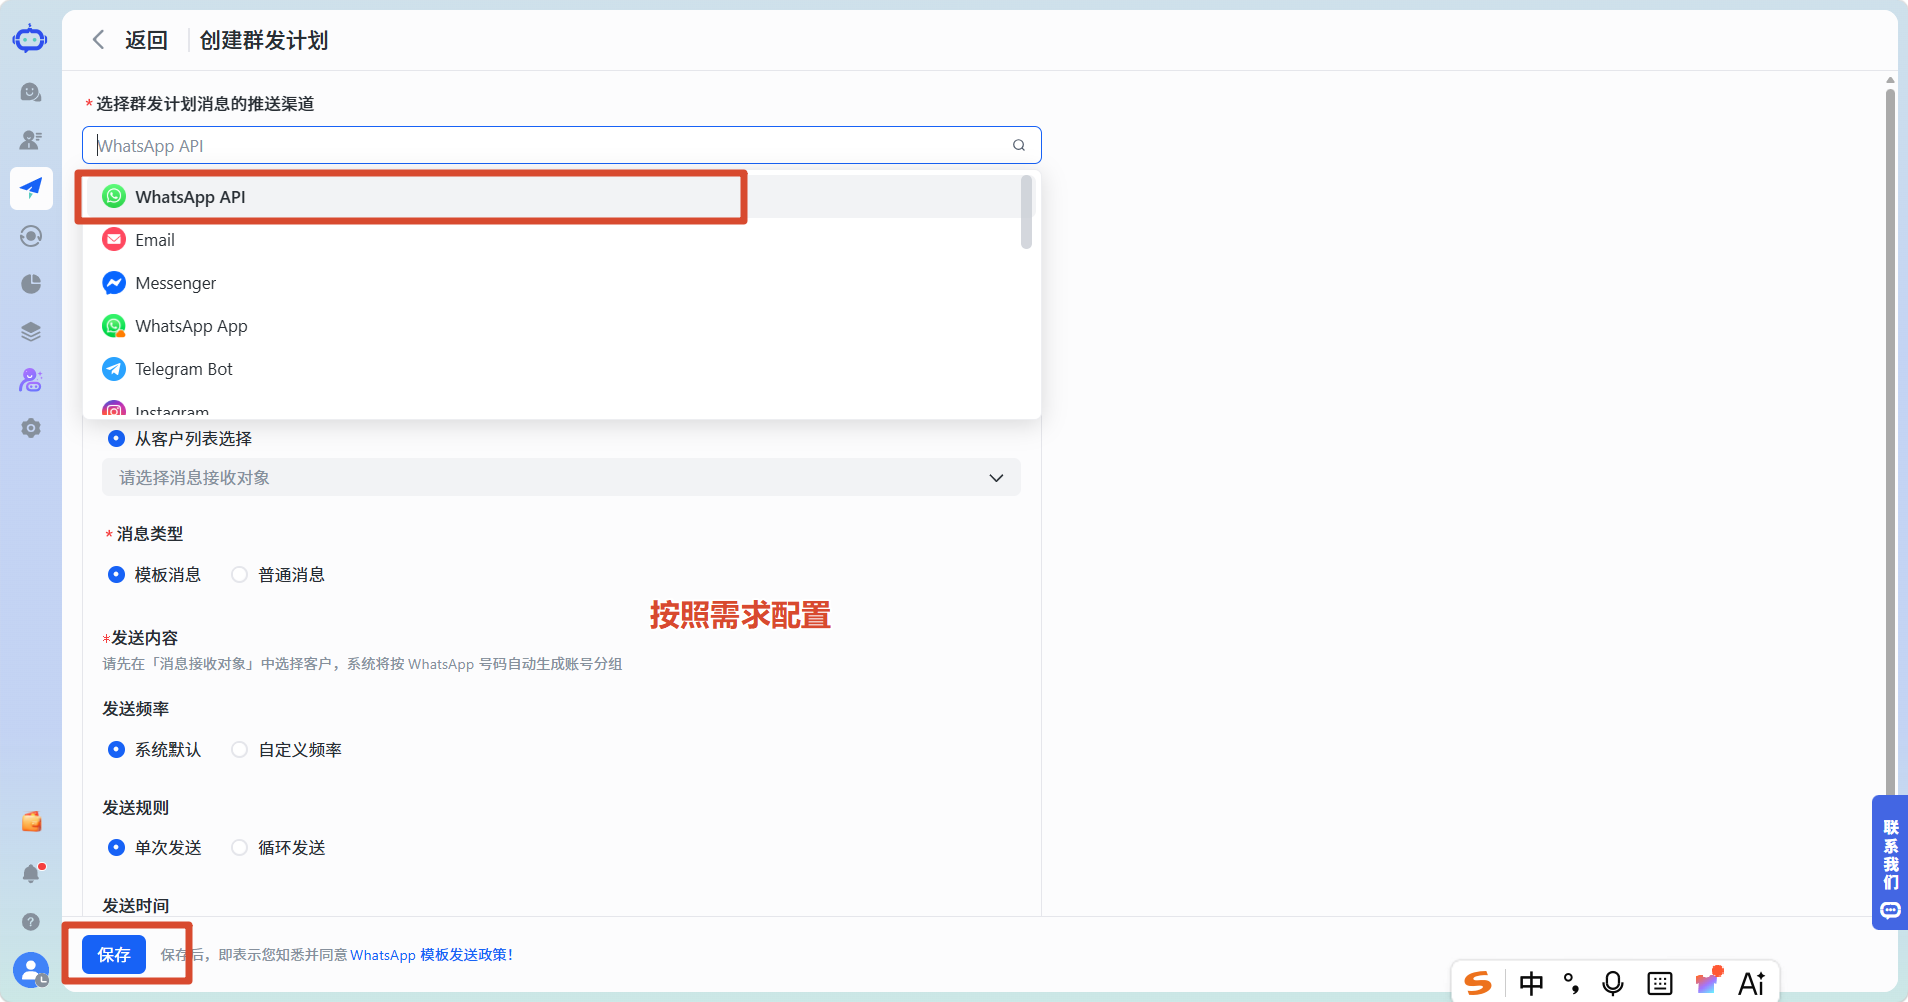Click the back arrow chevron
The image size is (1908, 1002).
pos(98,40)
